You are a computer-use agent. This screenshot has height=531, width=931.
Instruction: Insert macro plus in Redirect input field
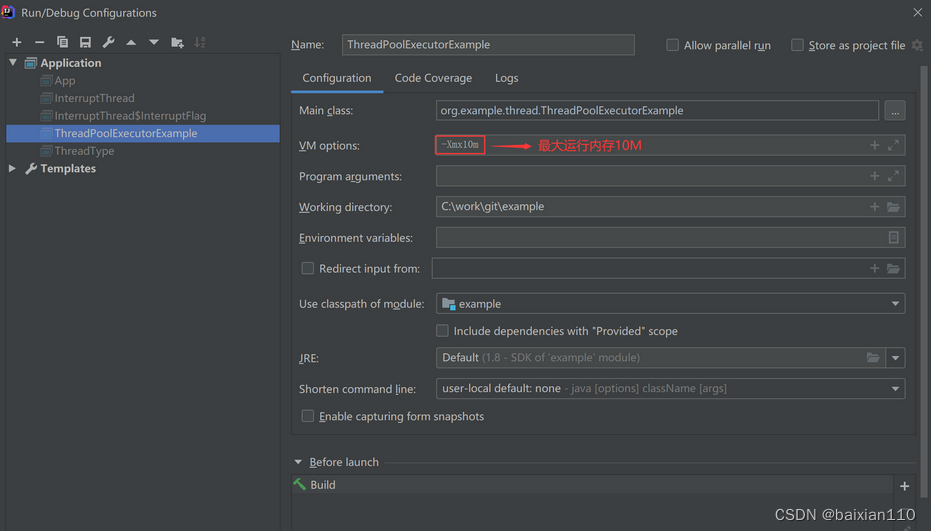[875, 268]
